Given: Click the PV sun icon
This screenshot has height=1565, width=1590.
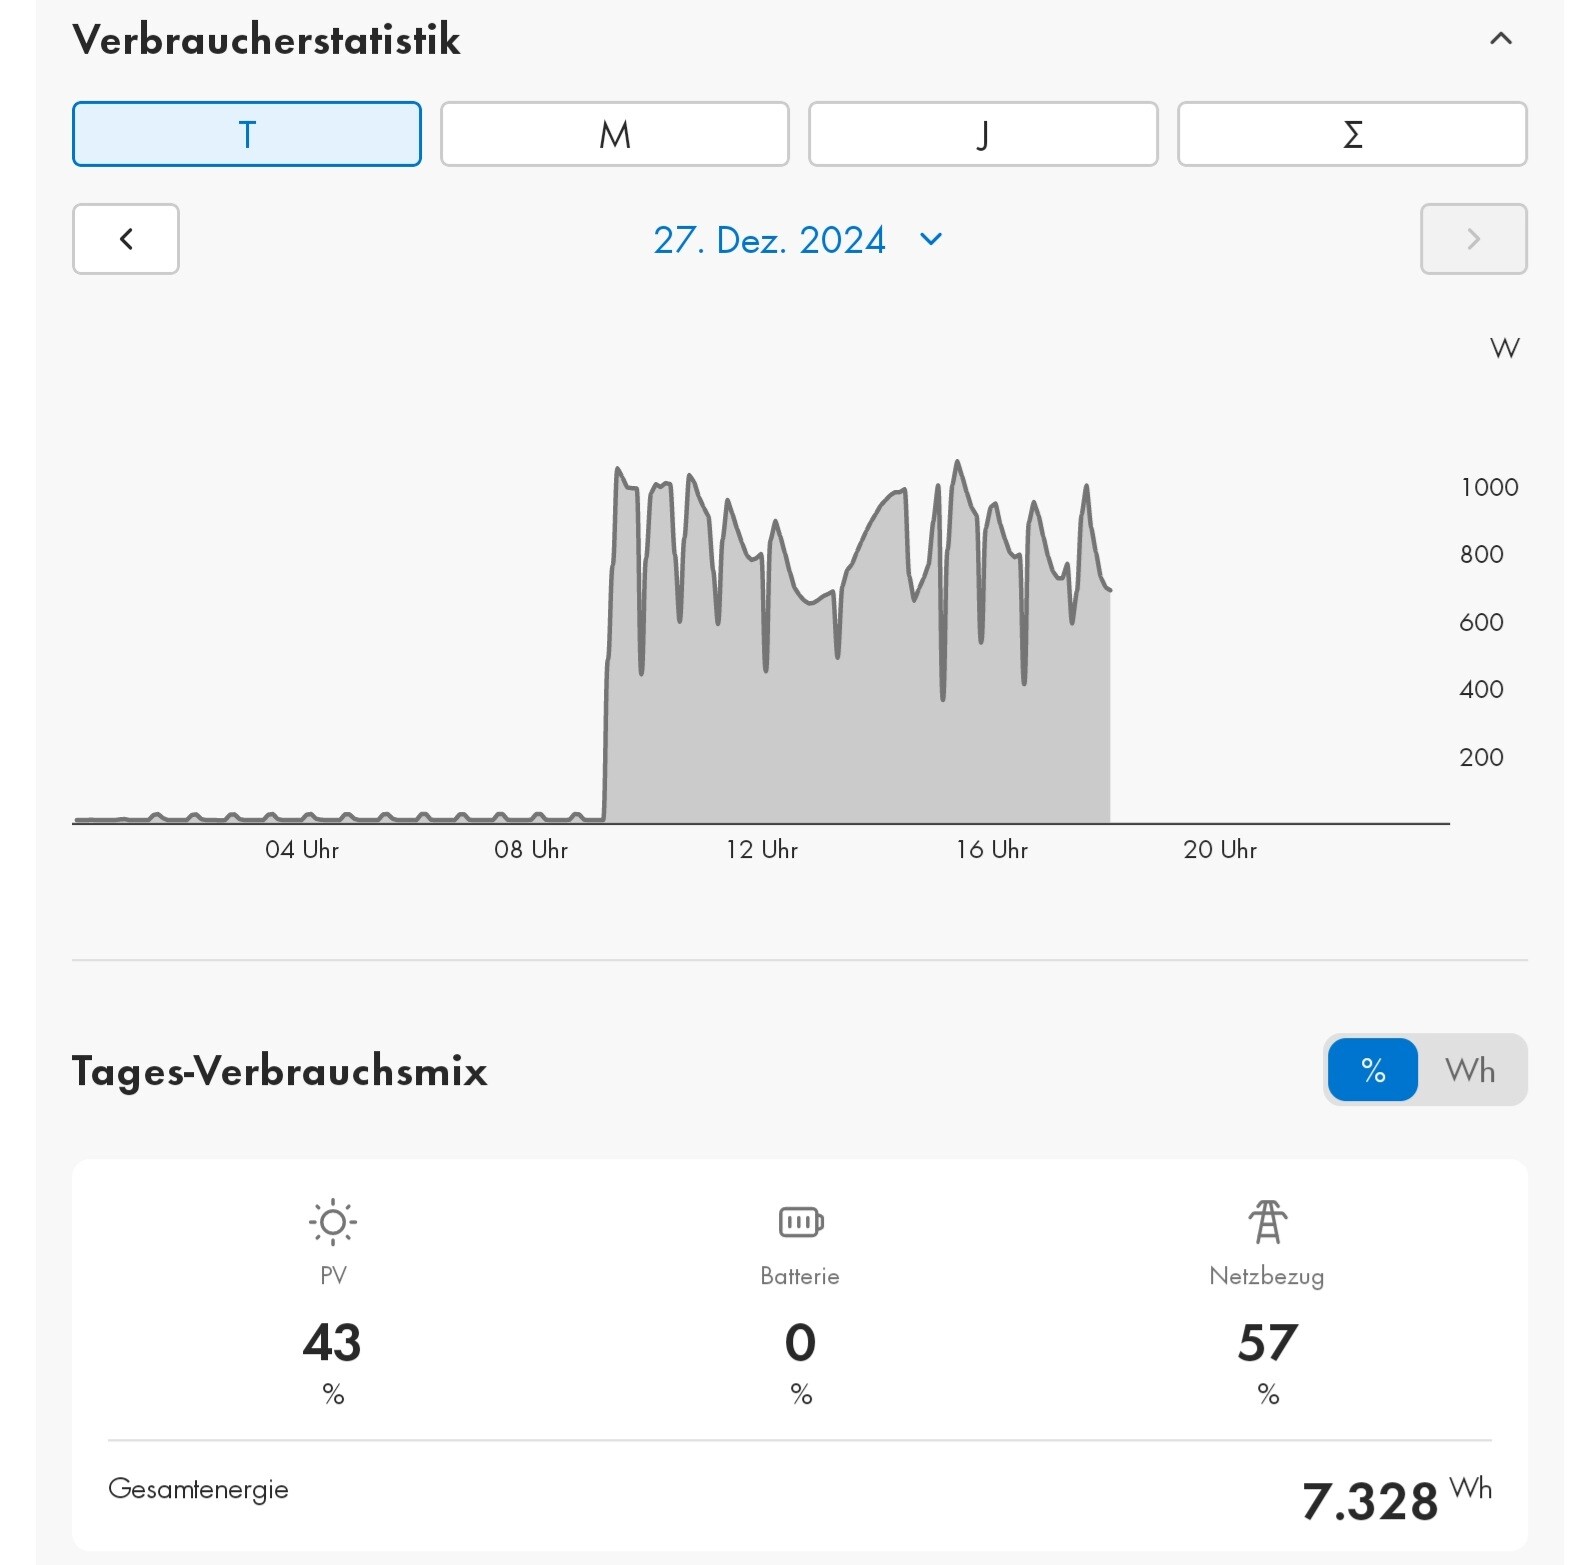Looking at the screenshot, I should (x=333, y=1222).
